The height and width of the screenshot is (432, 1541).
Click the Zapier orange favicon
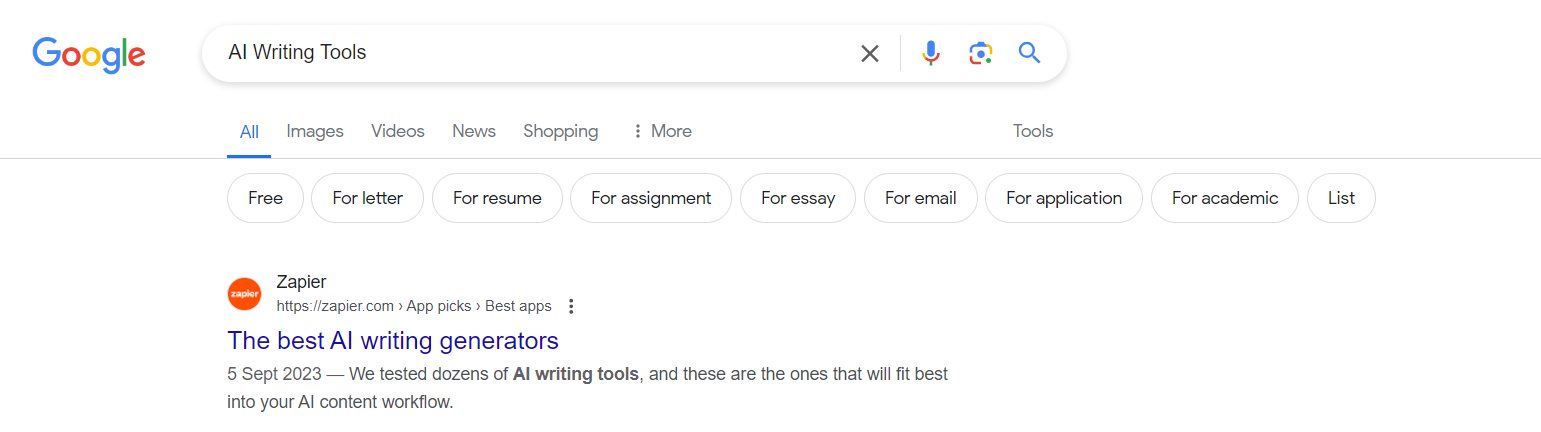tap(244, 294)
